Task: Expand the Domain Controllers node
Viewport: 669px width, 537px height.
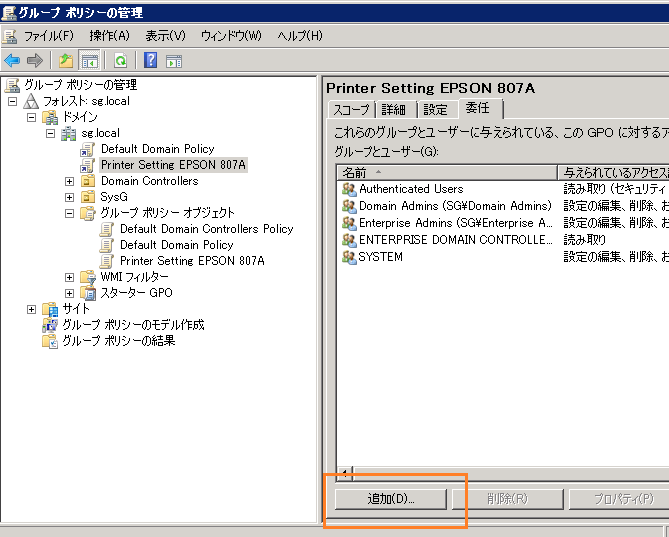Action: coord(69,181)
